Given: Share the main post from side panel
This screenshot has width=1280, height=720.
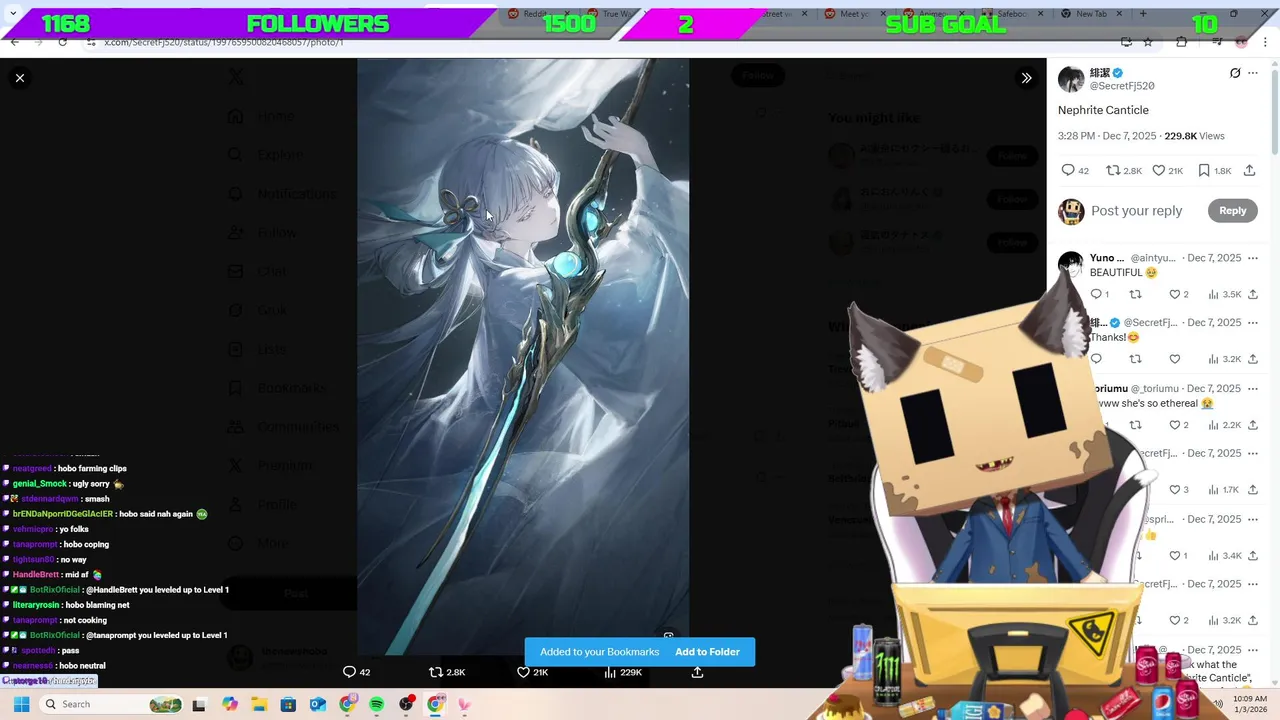Looking at the screenshot, I should (x=1250, y=171).
